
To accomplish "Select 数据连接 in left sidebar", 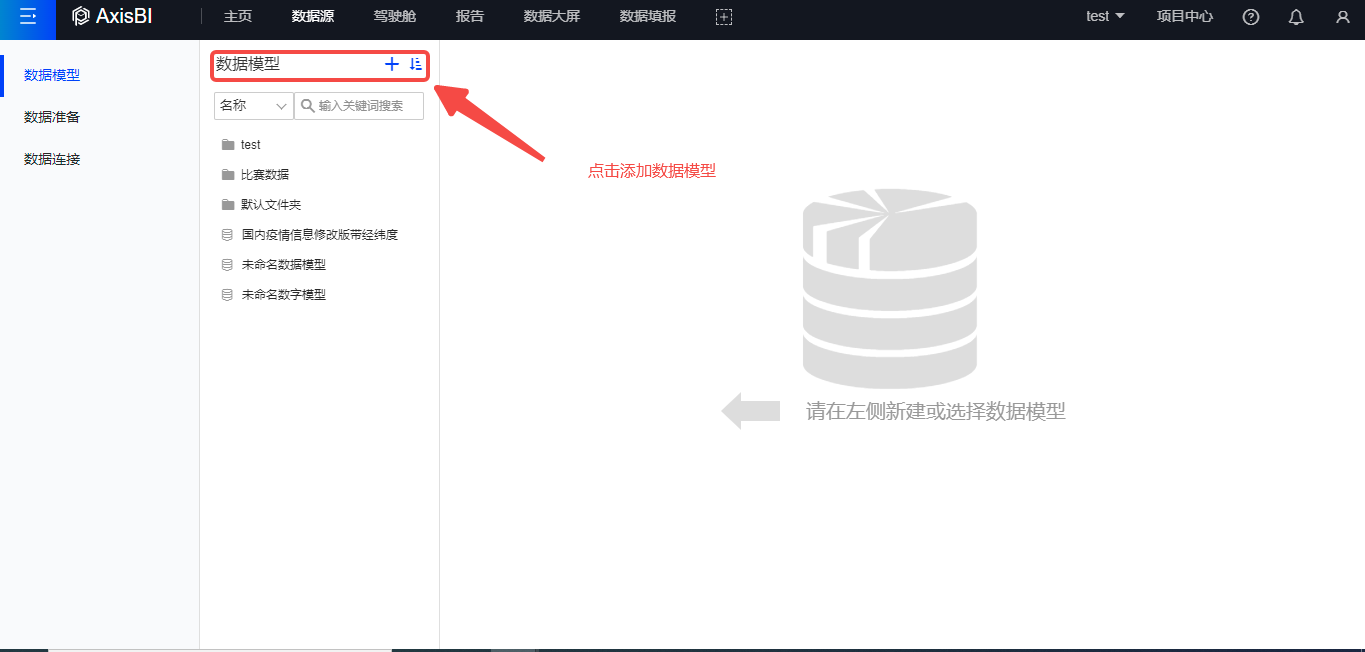I will [x=52, y=159].
